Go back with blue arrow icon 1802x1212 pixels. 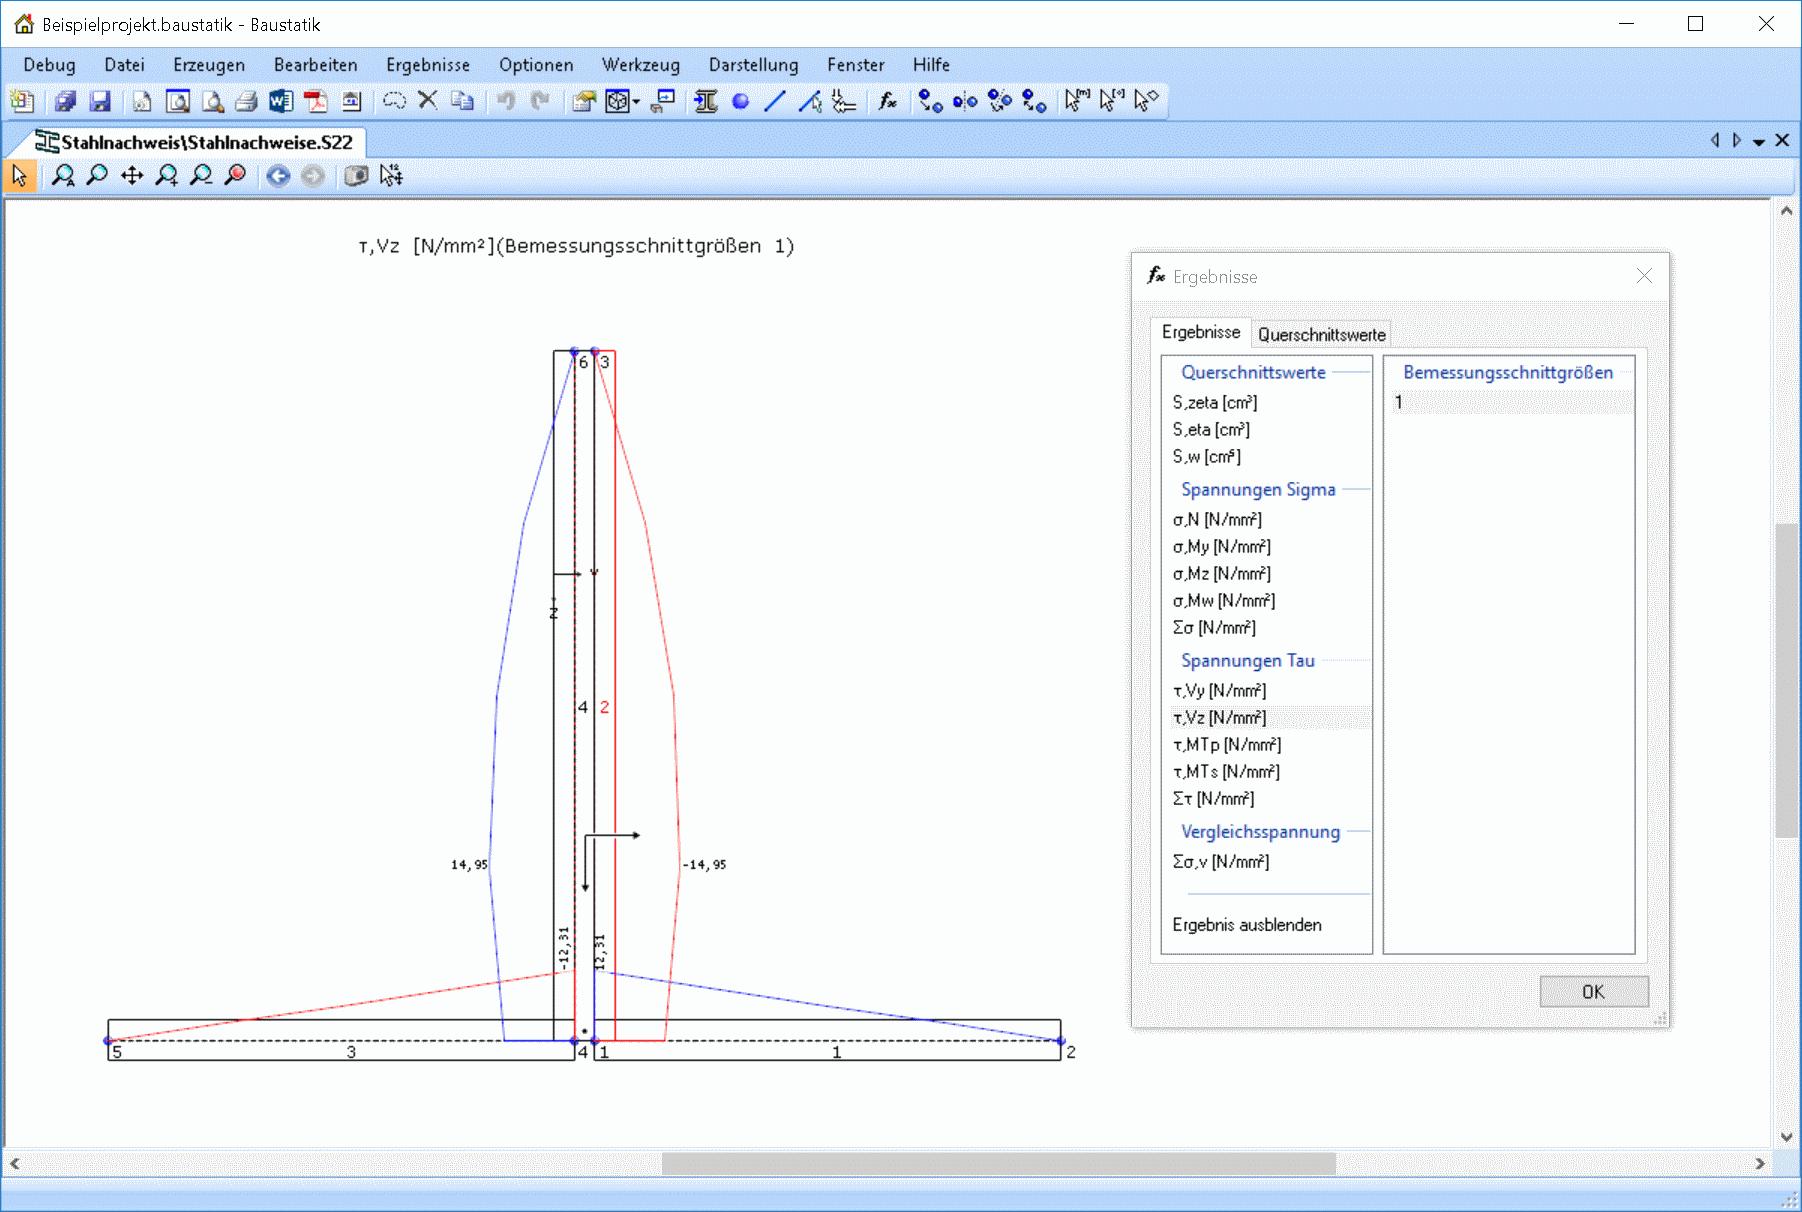click(x=278, y=176)
